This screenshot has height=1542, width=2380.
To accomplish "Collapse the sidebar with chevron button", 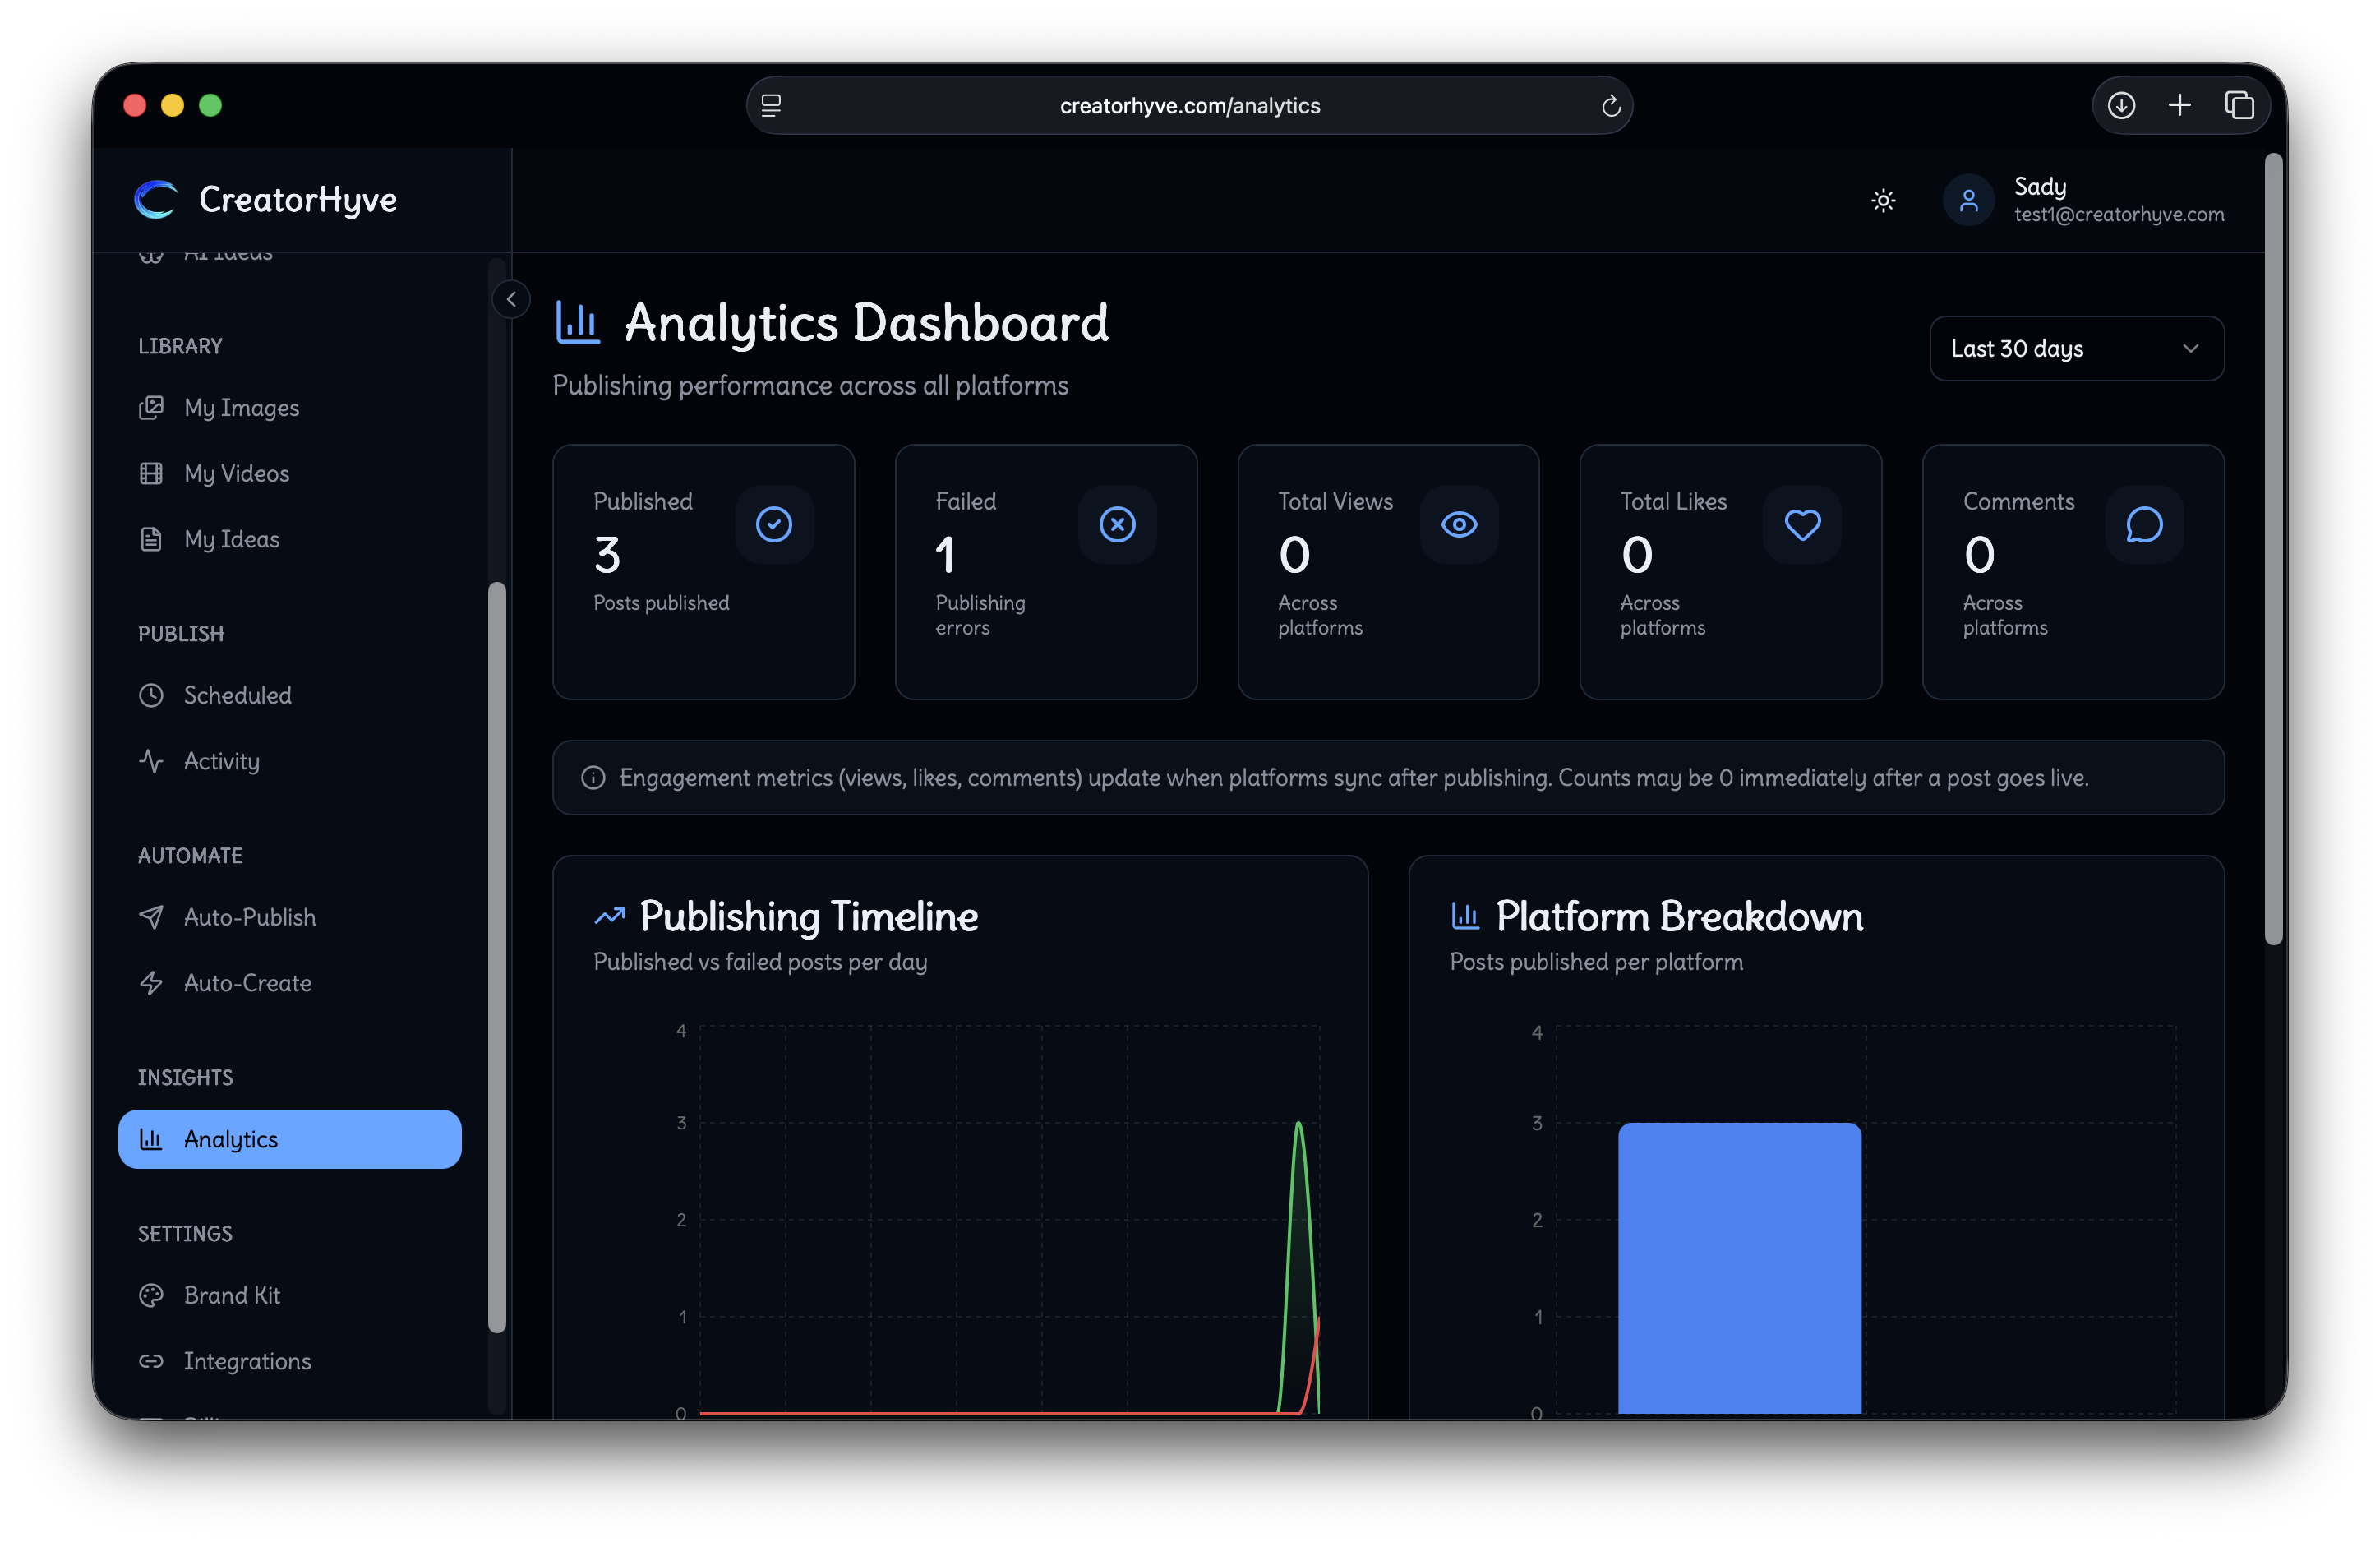I will click(x=511, y=299).
